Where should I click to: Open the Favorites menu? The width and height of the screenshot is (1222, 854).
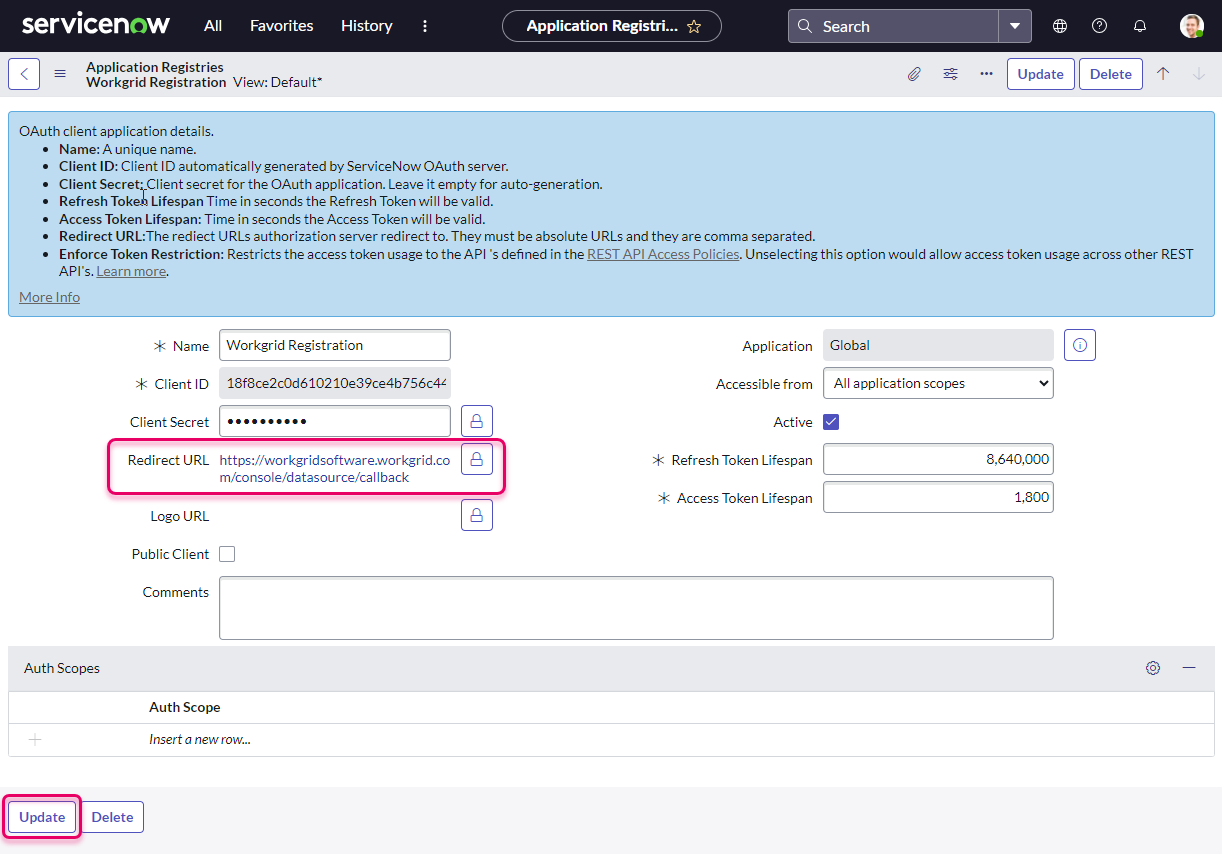[281, 25]
